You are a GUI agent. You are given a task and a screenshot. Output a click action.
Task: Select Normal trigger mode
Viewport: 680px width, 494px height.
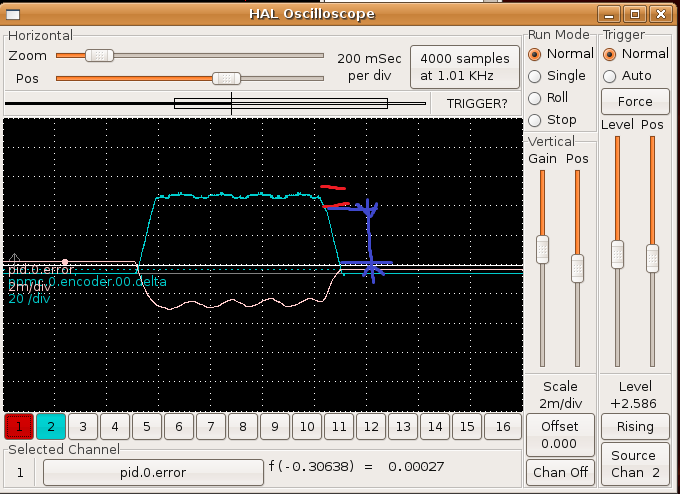635,54
